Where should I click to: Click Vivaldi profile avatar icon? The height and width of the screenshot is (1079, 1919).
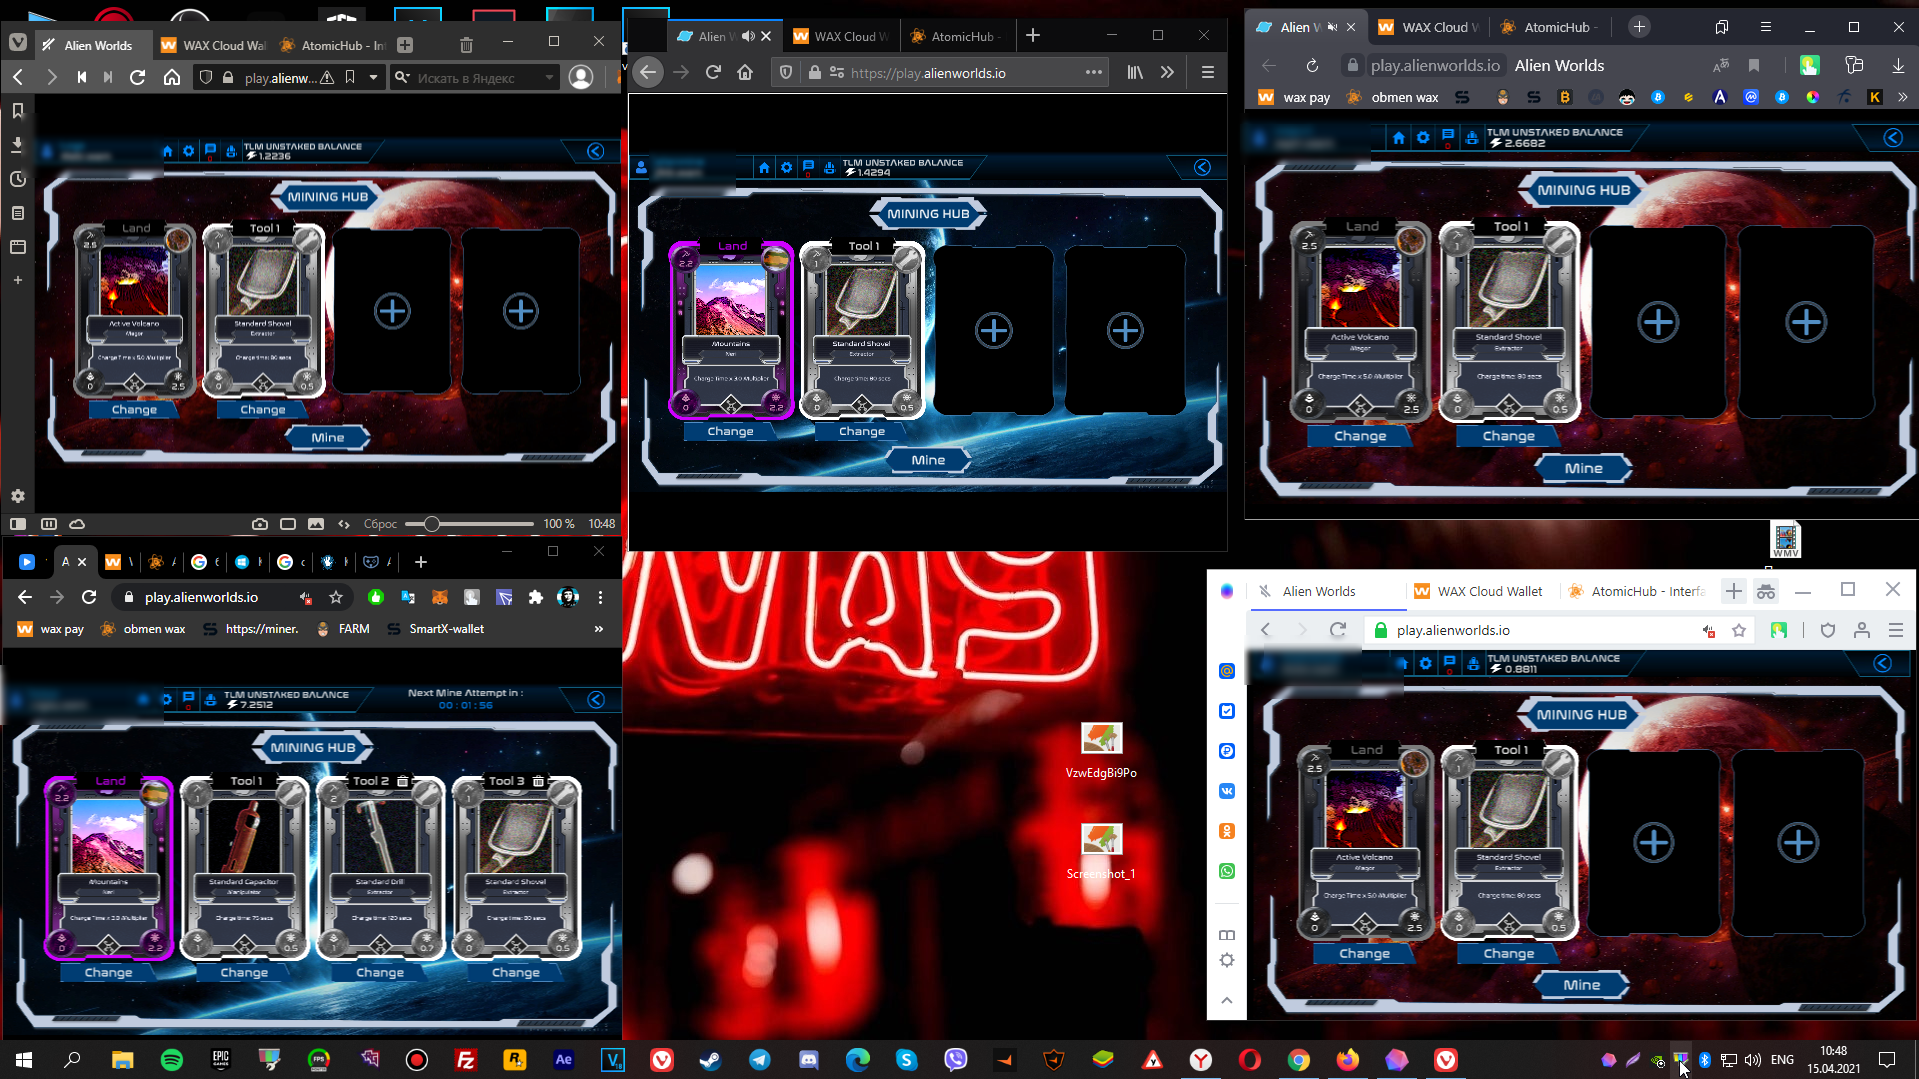tap(580, 77)
